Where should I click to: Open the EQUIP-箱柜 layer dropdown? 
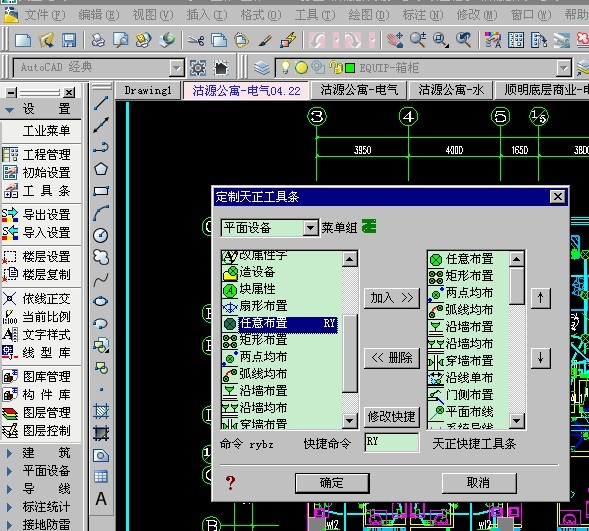tap(563, 68)
